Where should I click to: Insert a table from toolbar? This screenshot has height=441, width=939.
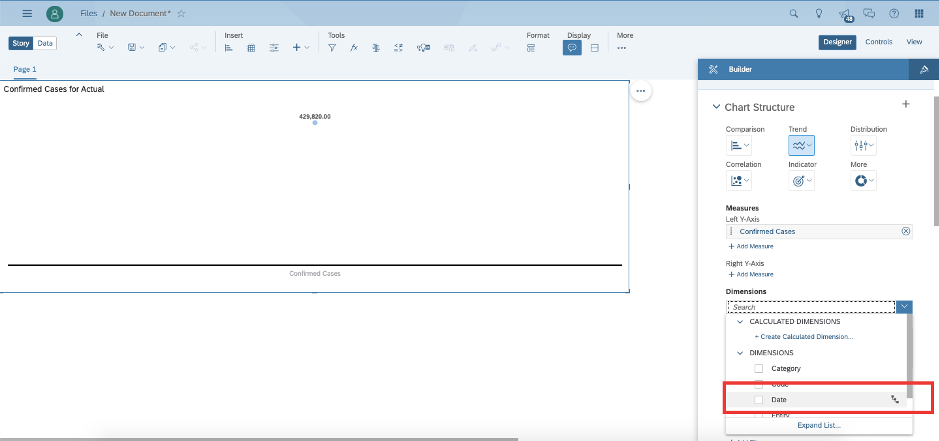click(x=252, y=48)
